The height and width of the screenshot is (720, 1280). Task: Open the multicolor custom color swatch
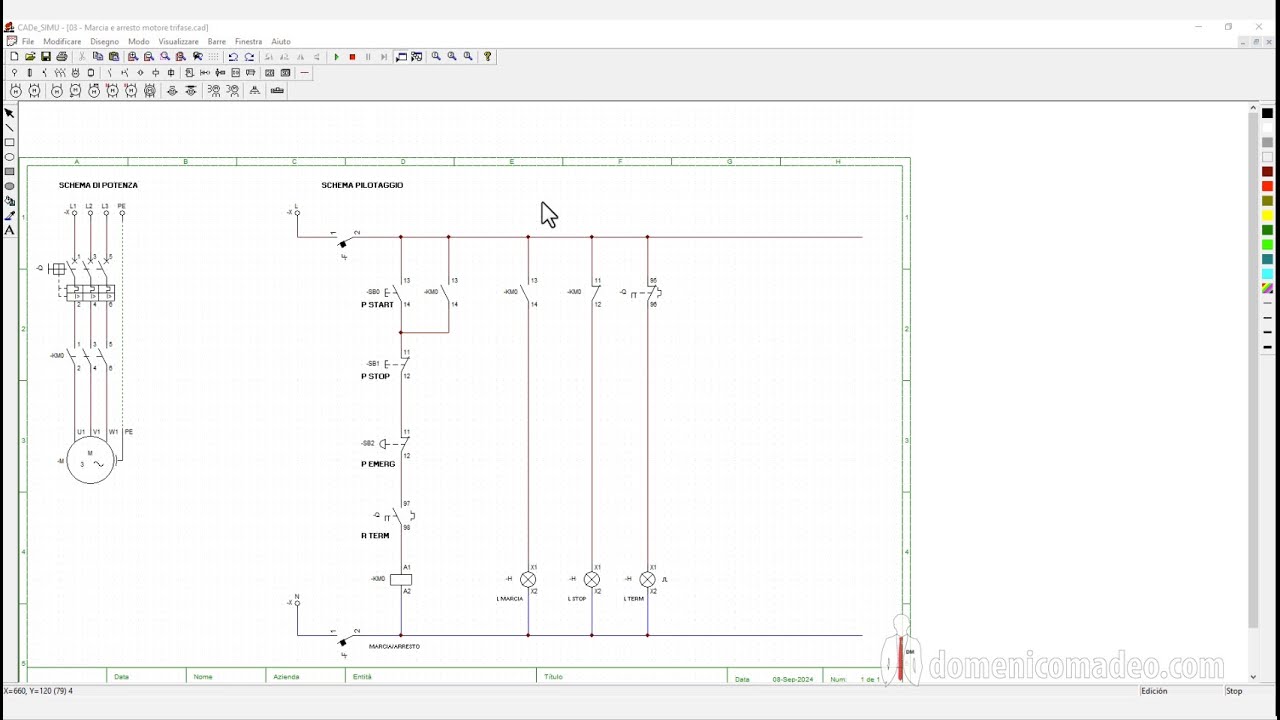pos(1267,288)
